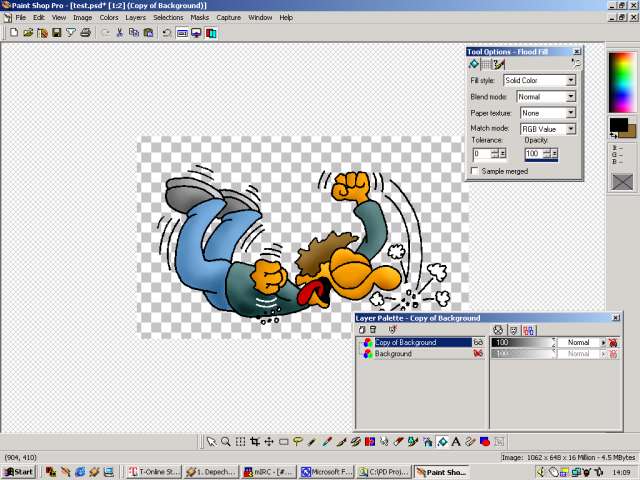Toggle transparency lock on Copy of Background layer
This screenshot has height=480, width=640.
(613, 342)
